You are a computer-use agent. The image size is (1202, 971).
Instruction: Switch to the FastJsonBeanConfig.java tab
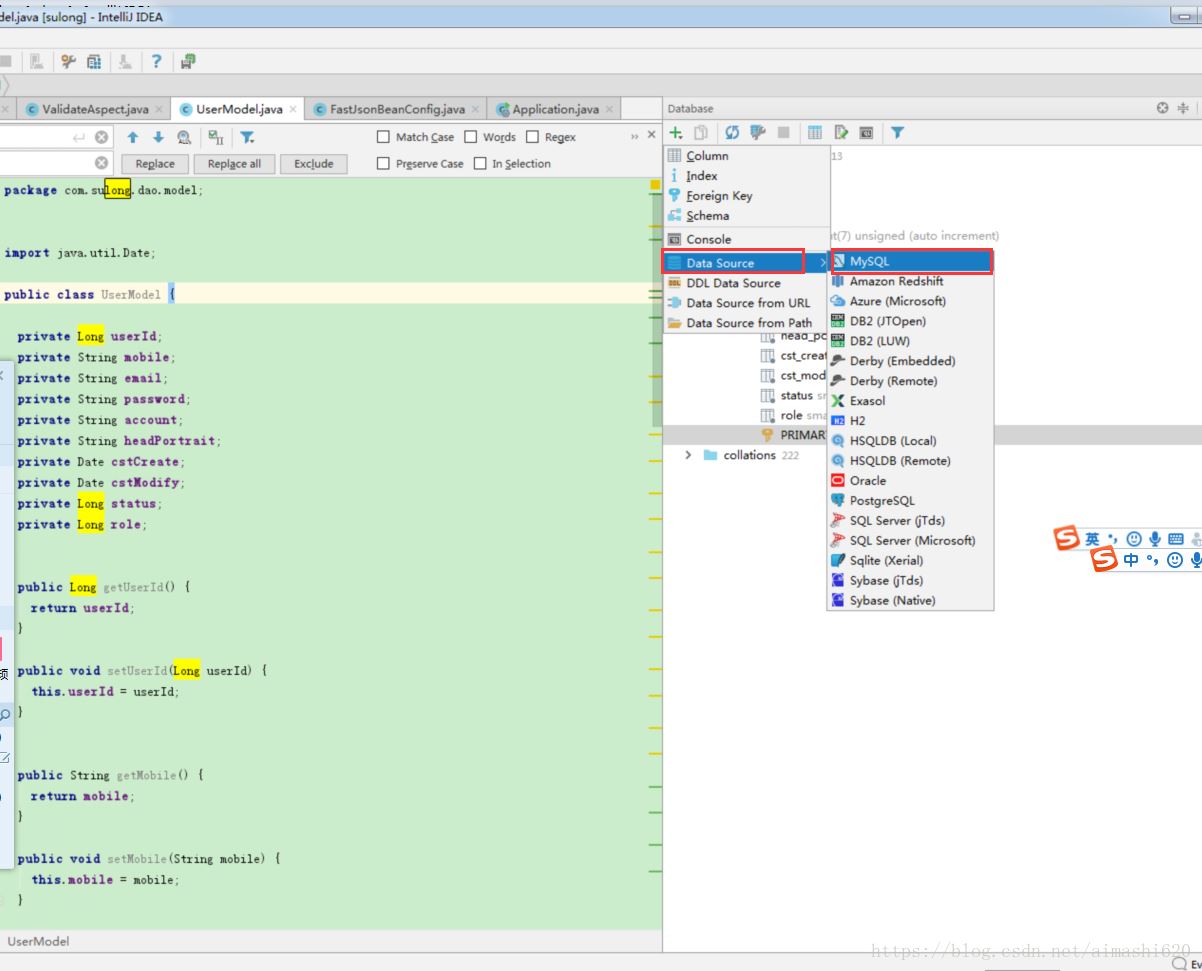pyautogui.click(x=397, y=109)
